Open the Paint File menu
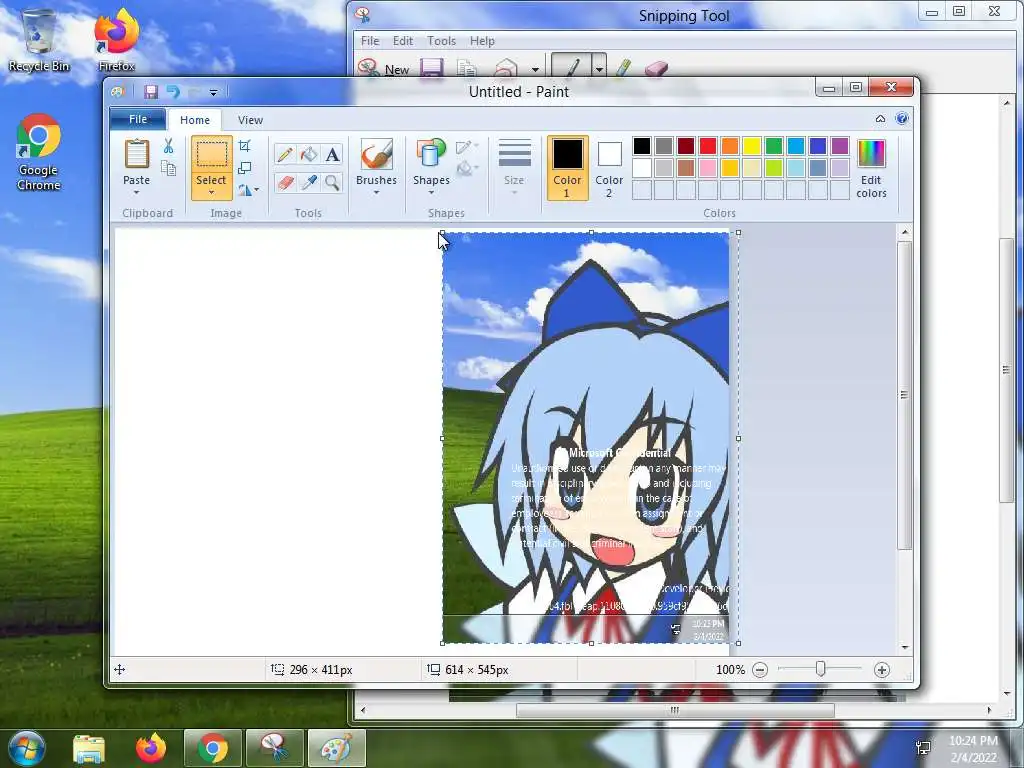Image resolution: width=1024 pixels, height=768 pixels. 138,119
